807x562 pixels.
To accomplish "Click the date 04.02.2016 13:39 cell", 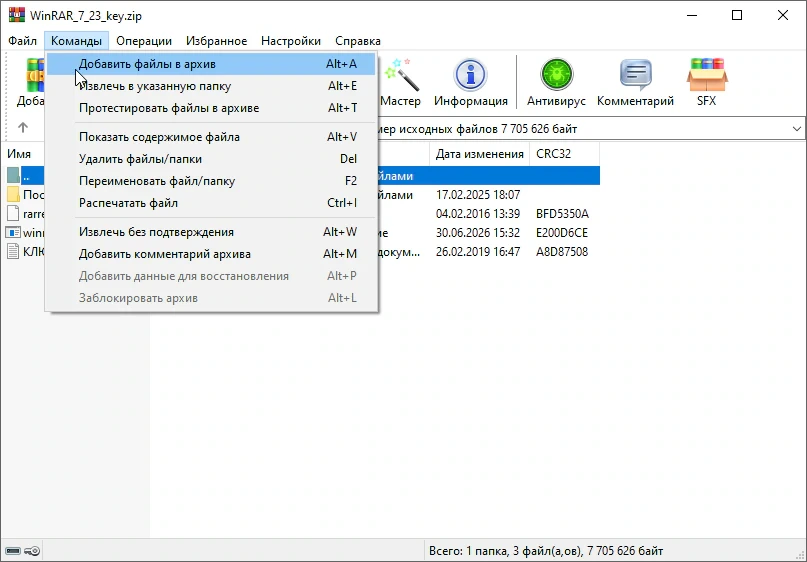I will coord(478,214).
